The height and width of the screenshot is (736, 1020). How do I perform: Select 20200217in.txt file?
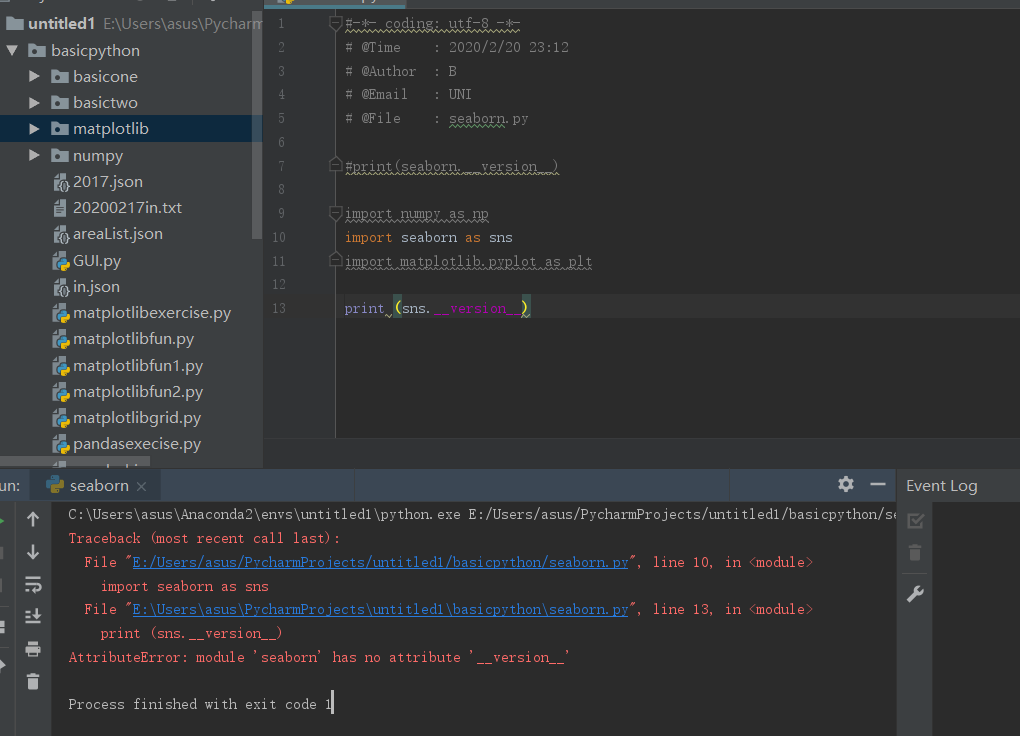tap(128, 208)
